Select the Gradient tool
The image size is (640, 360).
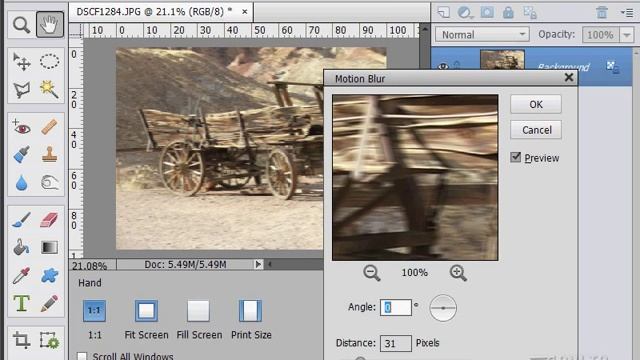pos(49,247)
